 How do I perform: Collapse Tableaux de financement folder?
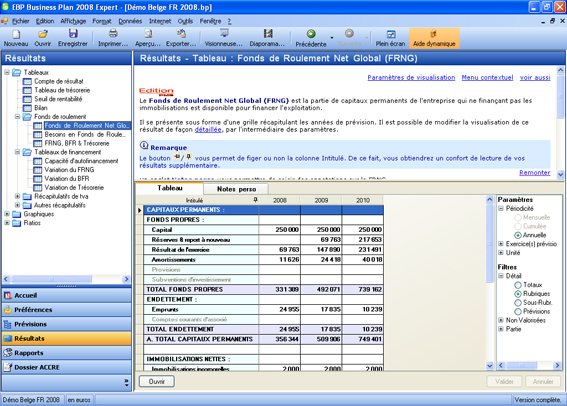click(17, 152)
